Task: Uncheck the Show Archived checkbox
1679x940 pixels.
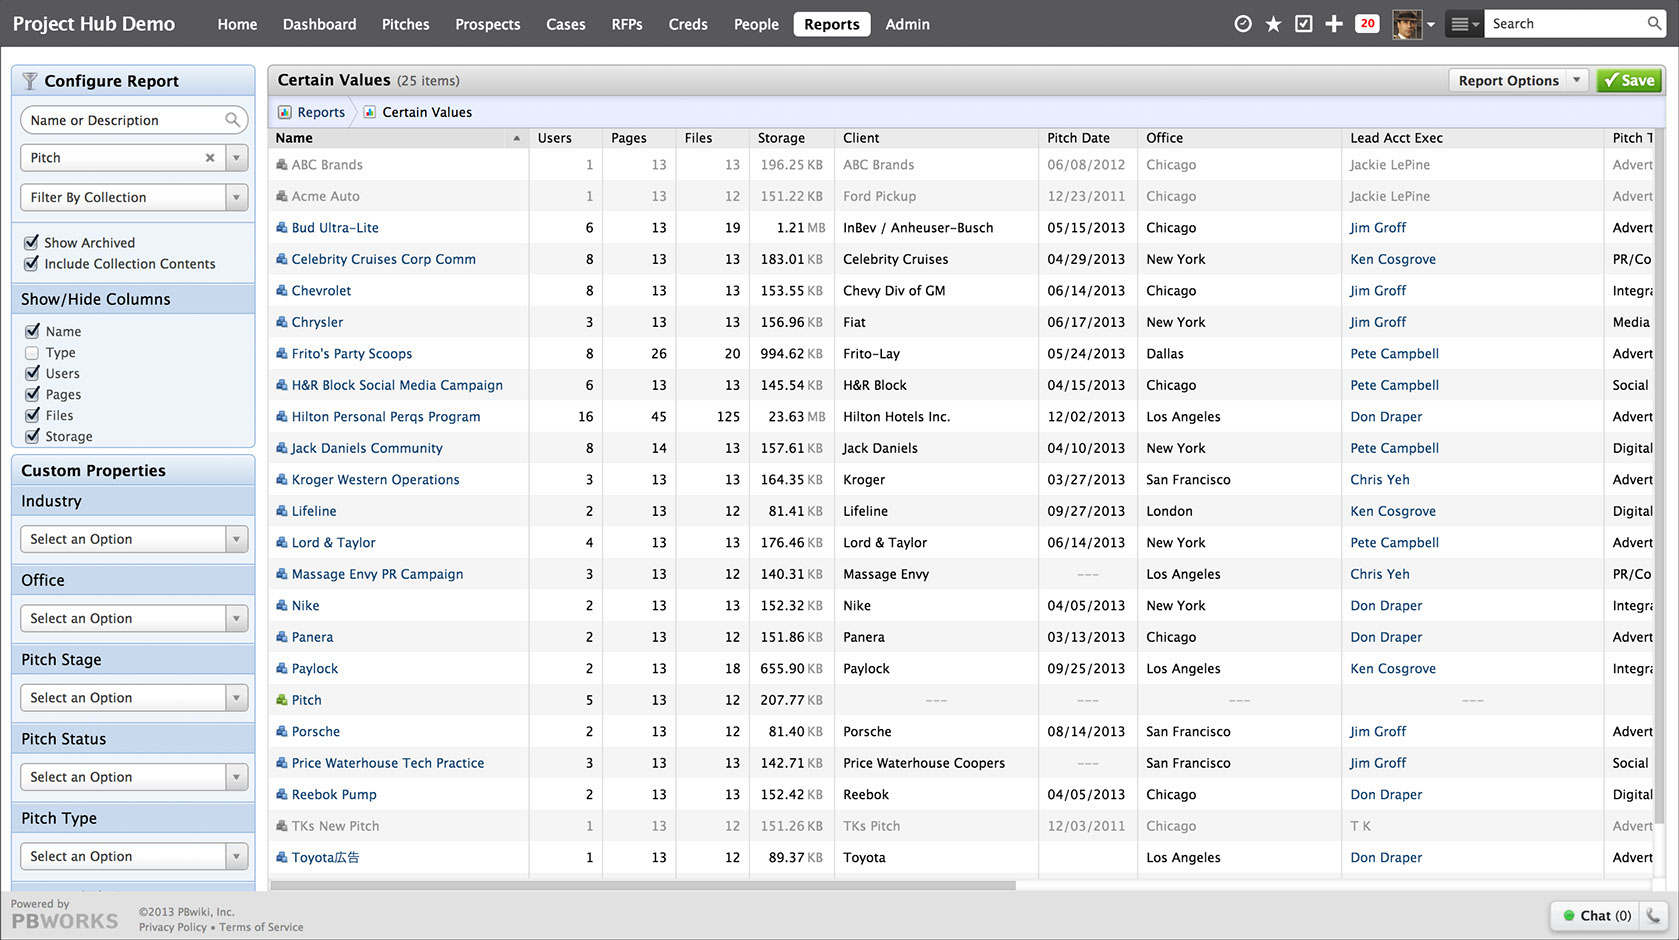Action: pyautogui.click(x=31, y=242)
